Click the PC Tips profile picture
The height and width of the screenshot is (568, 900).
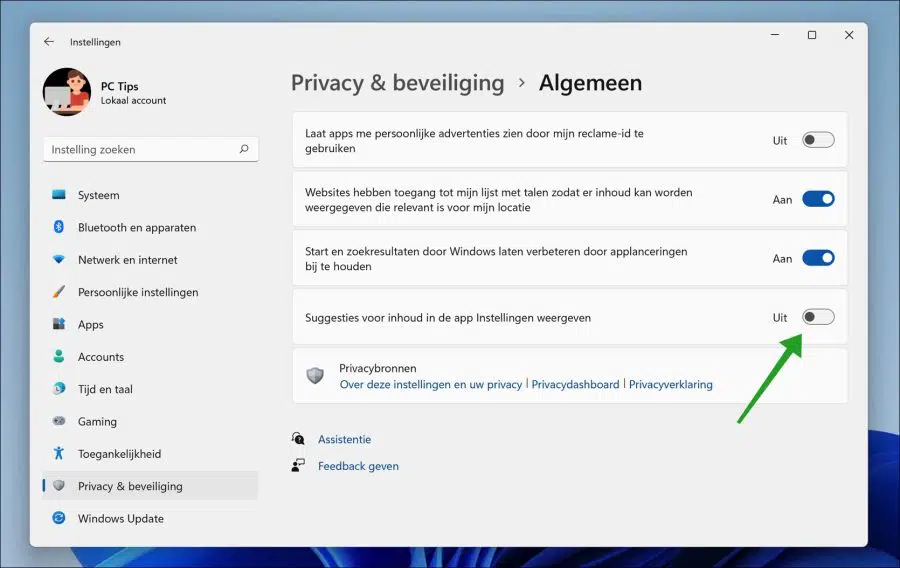point(67,92)
